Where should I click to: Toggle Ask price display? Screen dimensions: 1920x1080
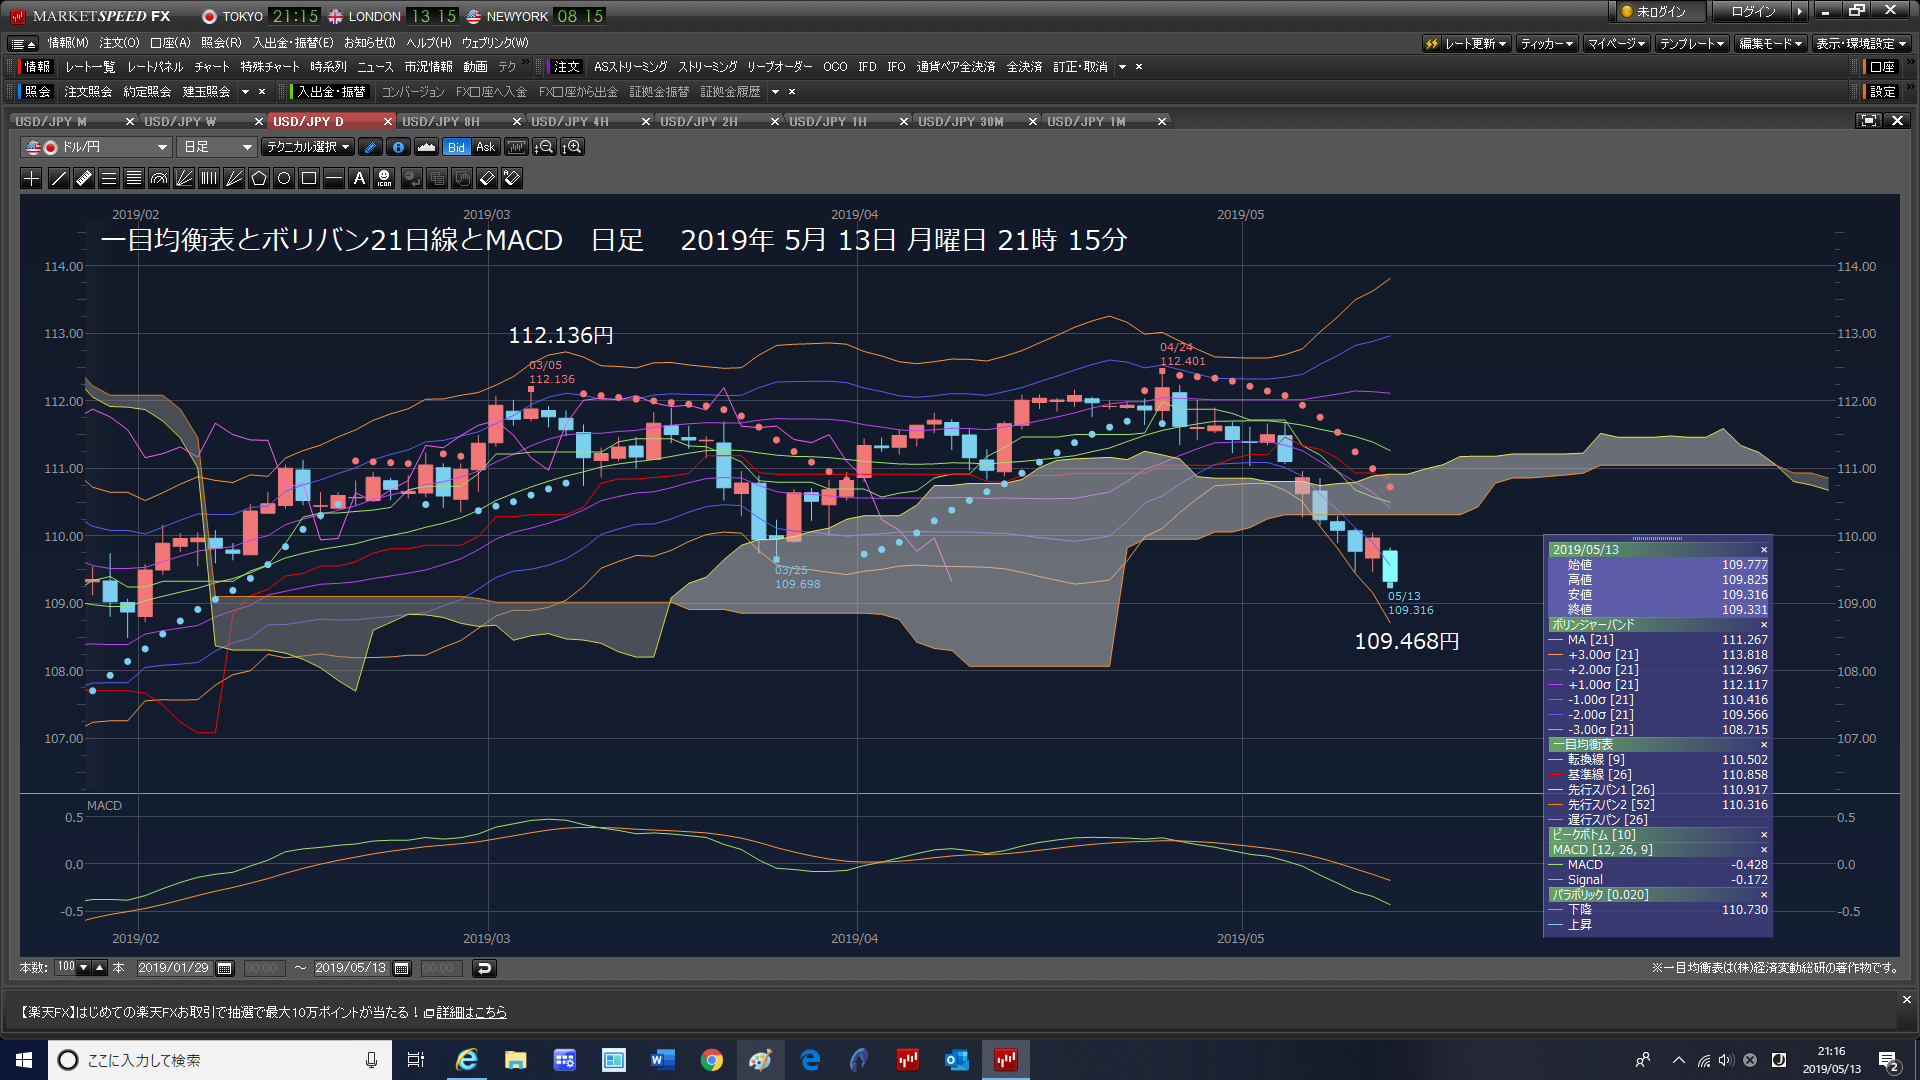point(485,147)
